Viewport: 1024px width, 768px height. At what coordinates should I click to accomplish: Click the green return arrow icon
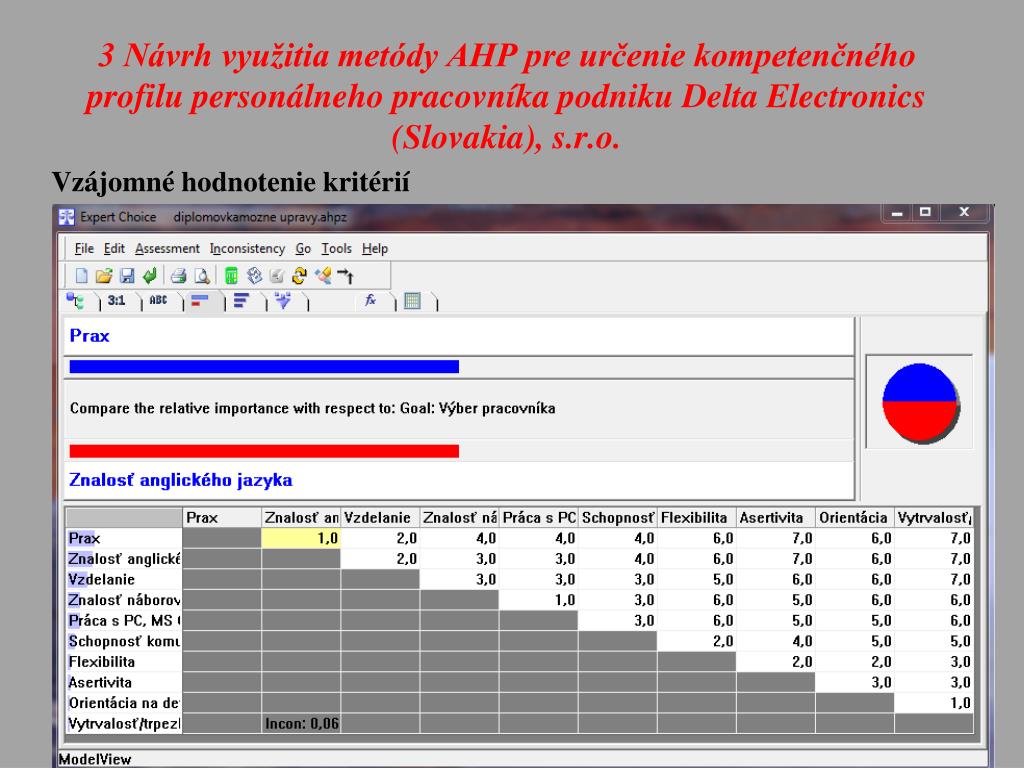coord(150,276)
